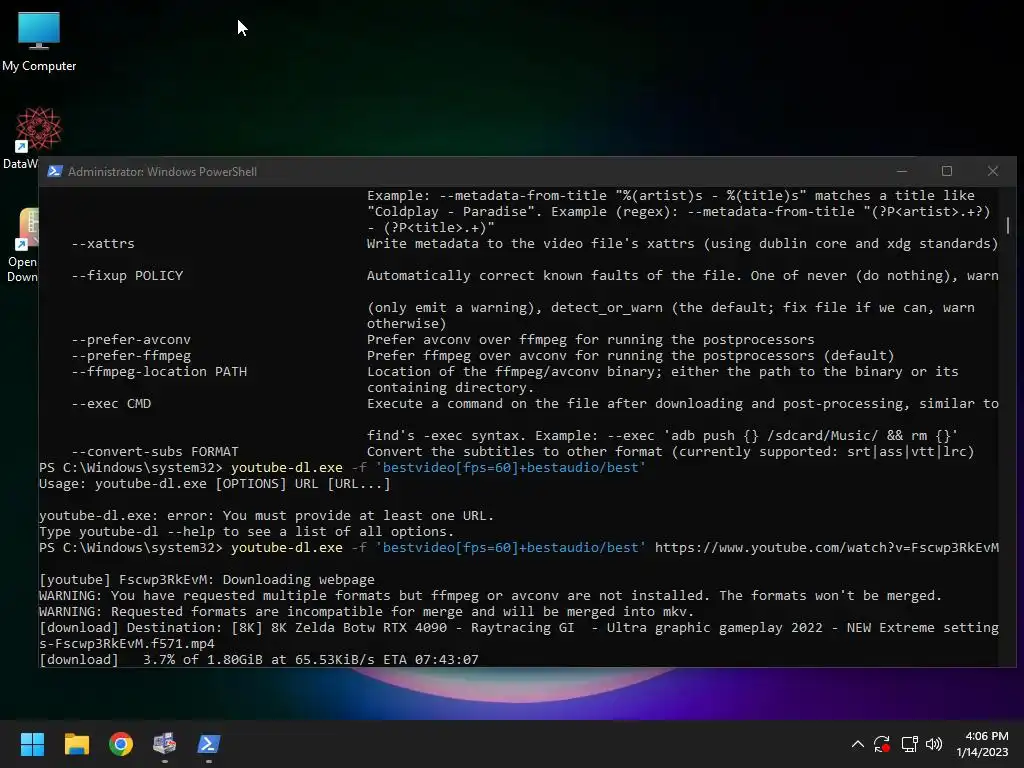Click the sync update tray icon
This screenshot has height=768, width=1024.
tap(882, 744)
